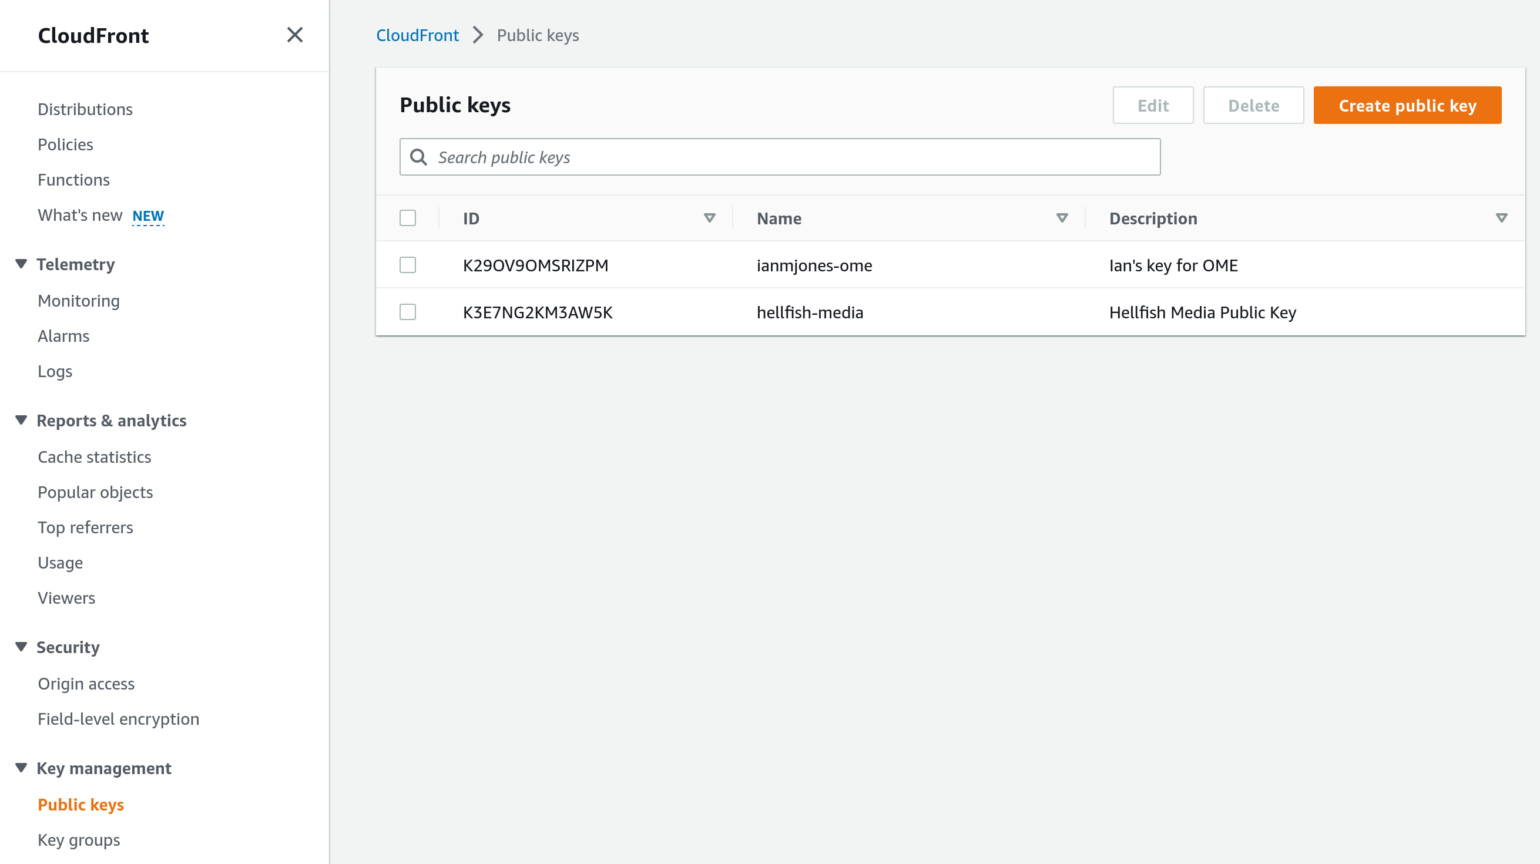The width and height of the screenshot is (1540, 864).
Task: Select Public keys in sidebar
Action: [81, 805]
